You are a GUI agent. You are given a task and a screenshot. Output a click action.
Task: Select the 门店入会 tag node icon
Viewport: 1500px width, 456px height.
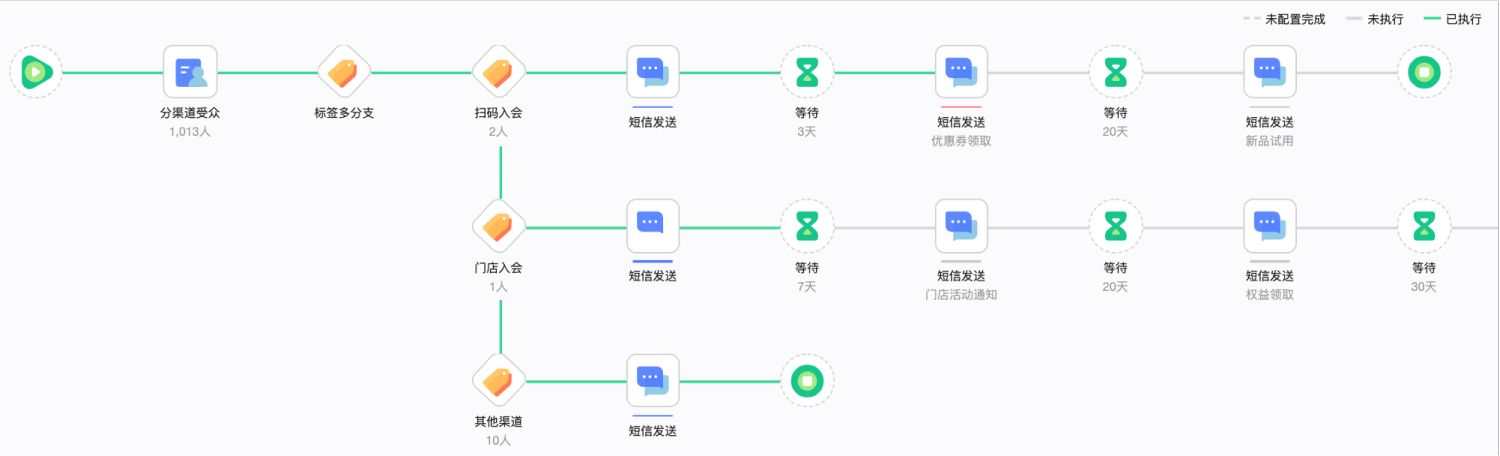pyautogui.click(x=498, y=227)
